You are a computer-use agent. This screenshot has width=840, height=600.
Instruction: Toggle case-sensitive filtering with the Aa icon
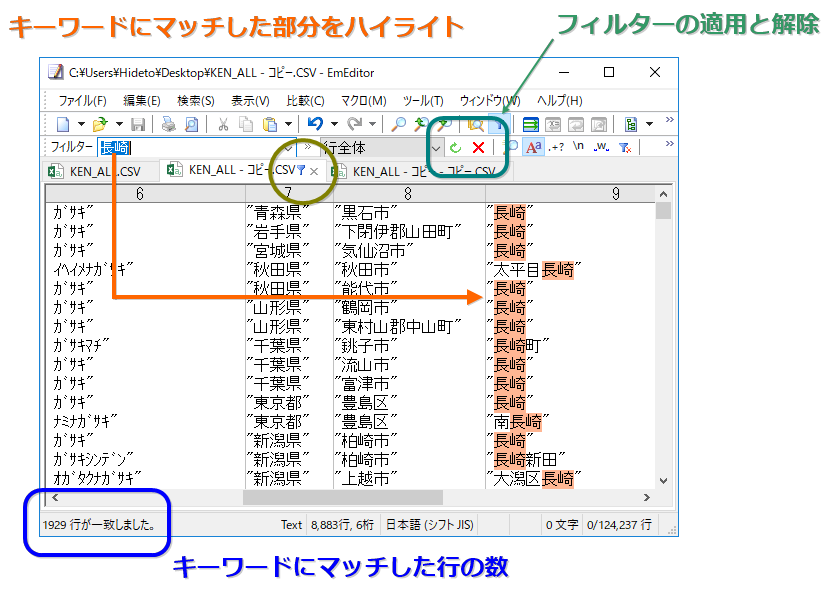coord(535,146)
